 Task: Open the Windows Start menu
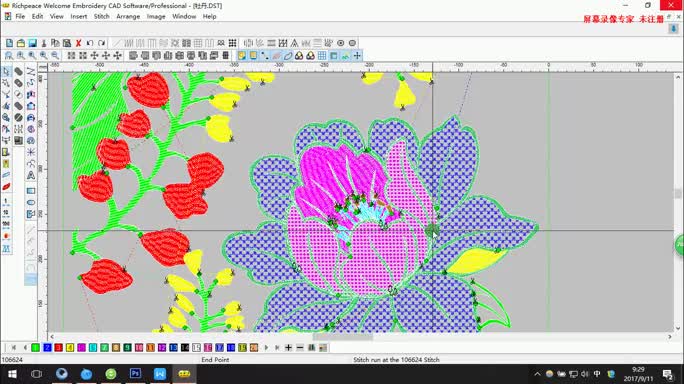(x=12, y=374)
